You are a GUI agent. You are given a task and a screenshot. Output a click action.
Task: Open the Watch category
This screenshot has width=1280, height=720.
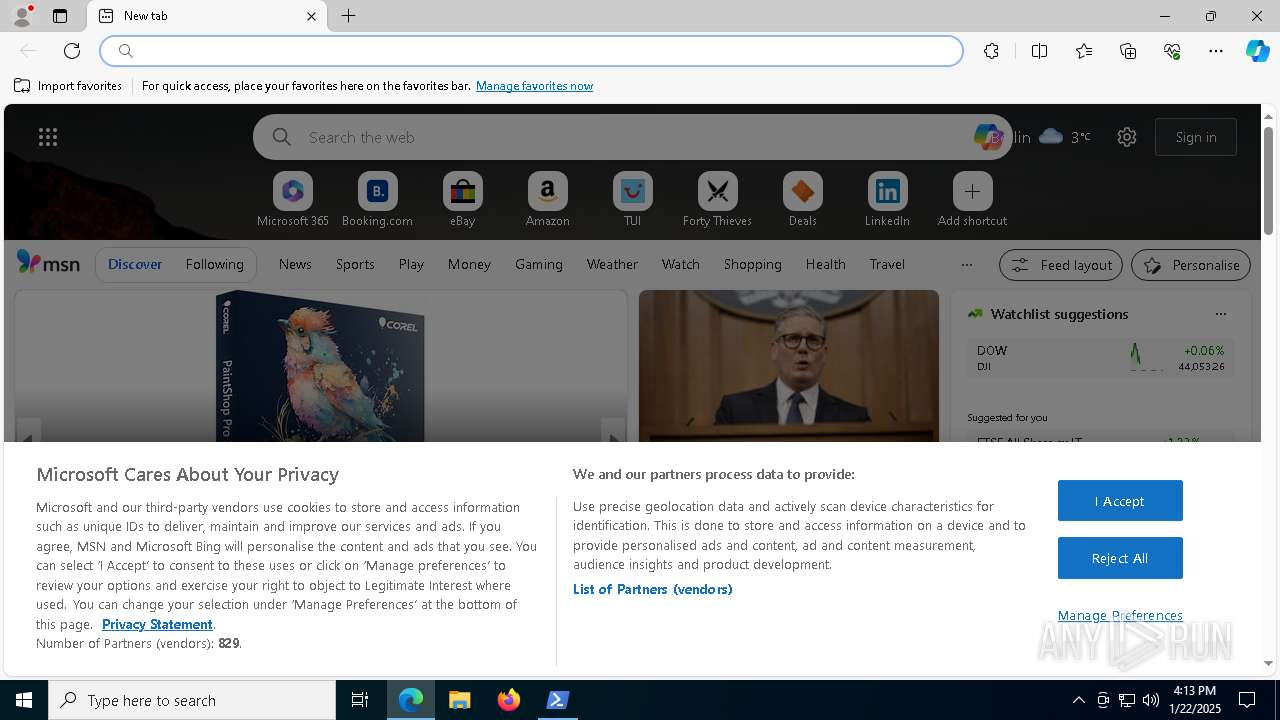click(x=681, y=264)
